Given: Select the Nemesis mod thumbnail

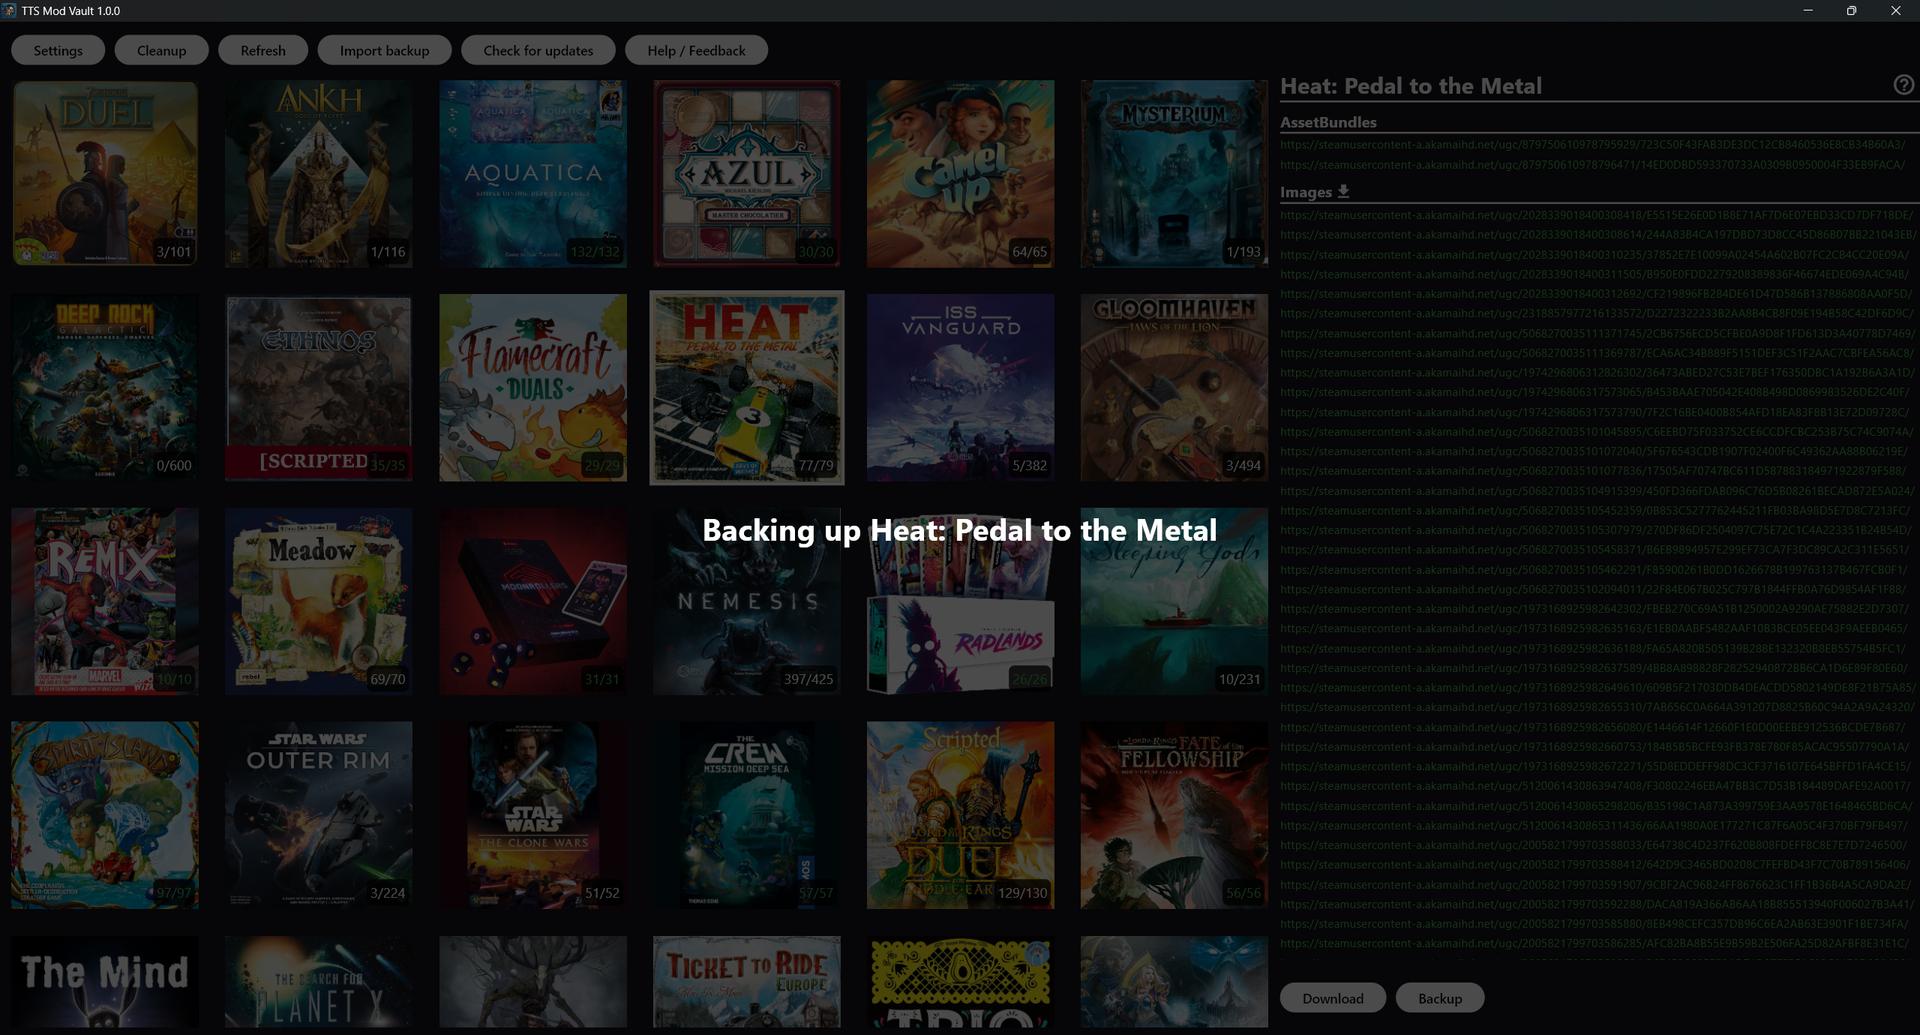Looking at the screenshot, I should point(747,601).
